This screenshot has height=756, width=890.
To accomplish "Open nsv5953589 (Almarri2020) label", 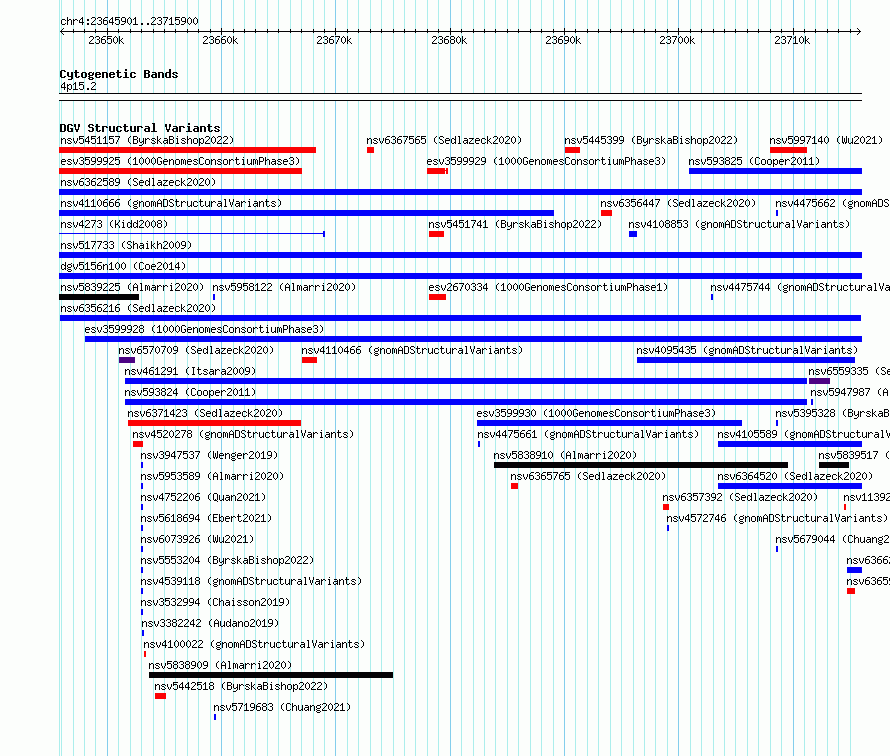I will click(x=212, y=476).
